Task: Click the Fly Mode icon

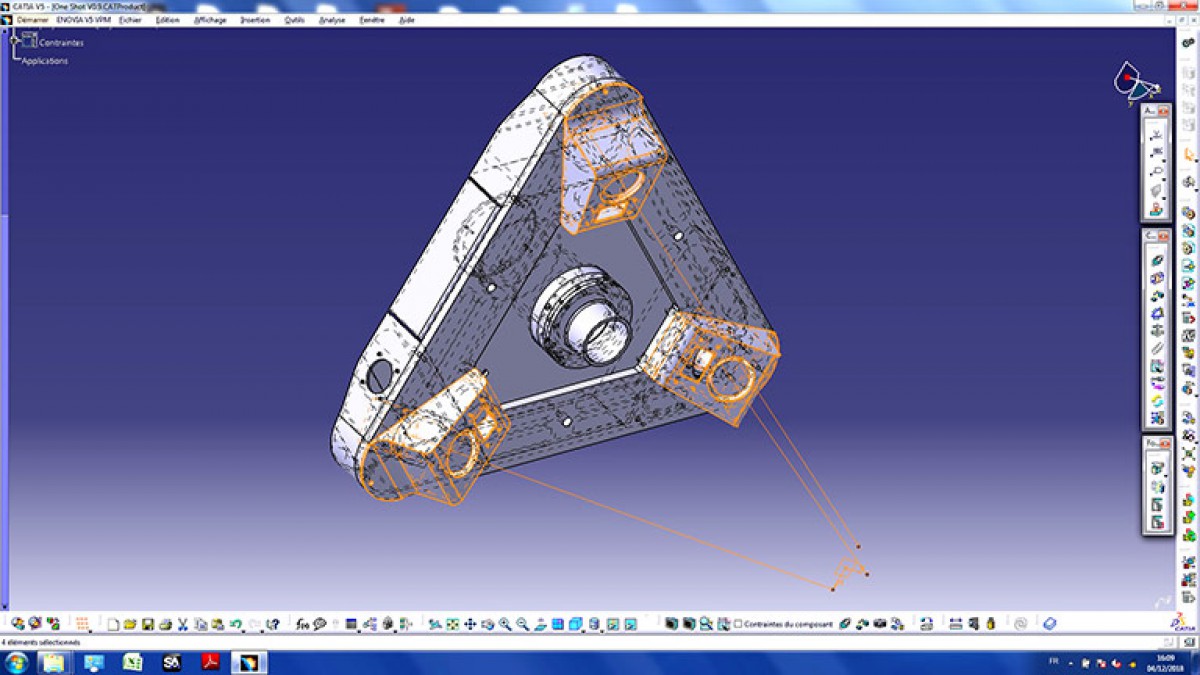Action: 436,623
